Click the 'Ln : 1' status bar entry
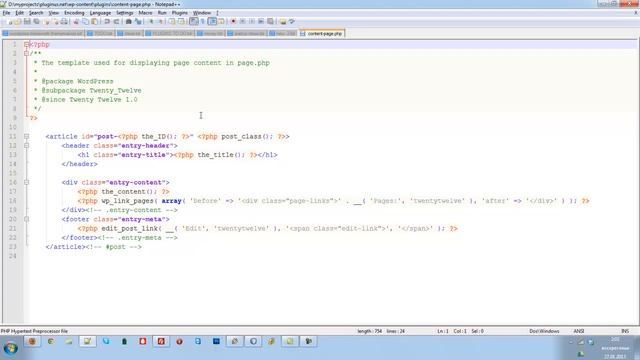640x360 pixels. [x=443, y=331]
